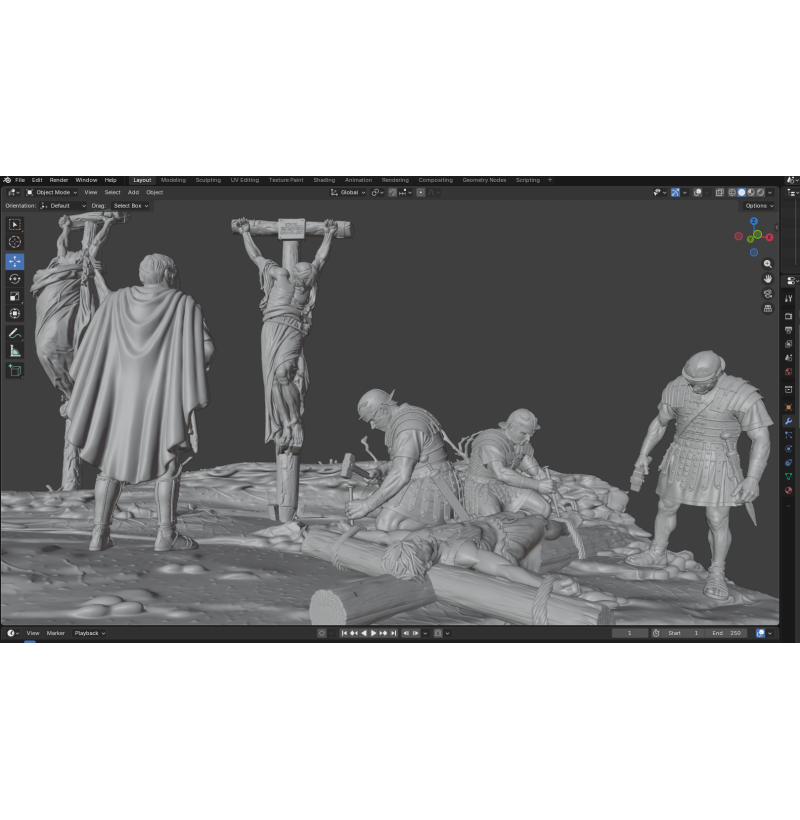Image resolution: width=800 pixels, height=820 pixels.
Task: Open the Modifiers wrench tab
Action: pyautogui.click(x=788, y=421)
